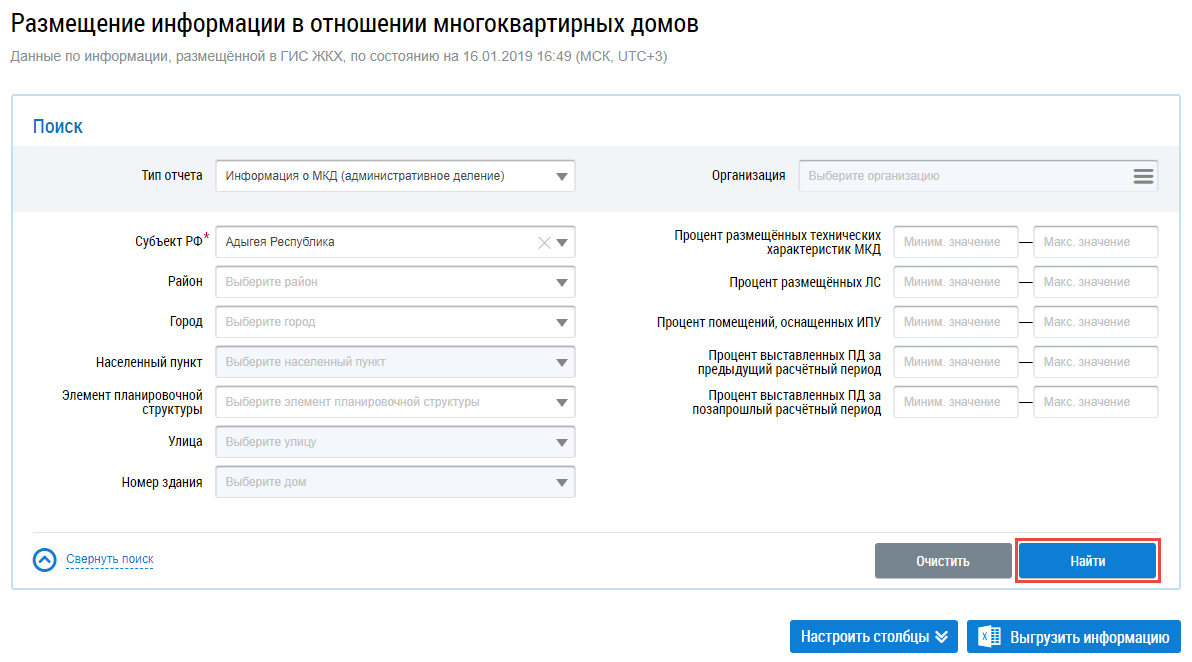
Task: Click maximum field for ПД позапрошлый период
Action: (1095, 402)
